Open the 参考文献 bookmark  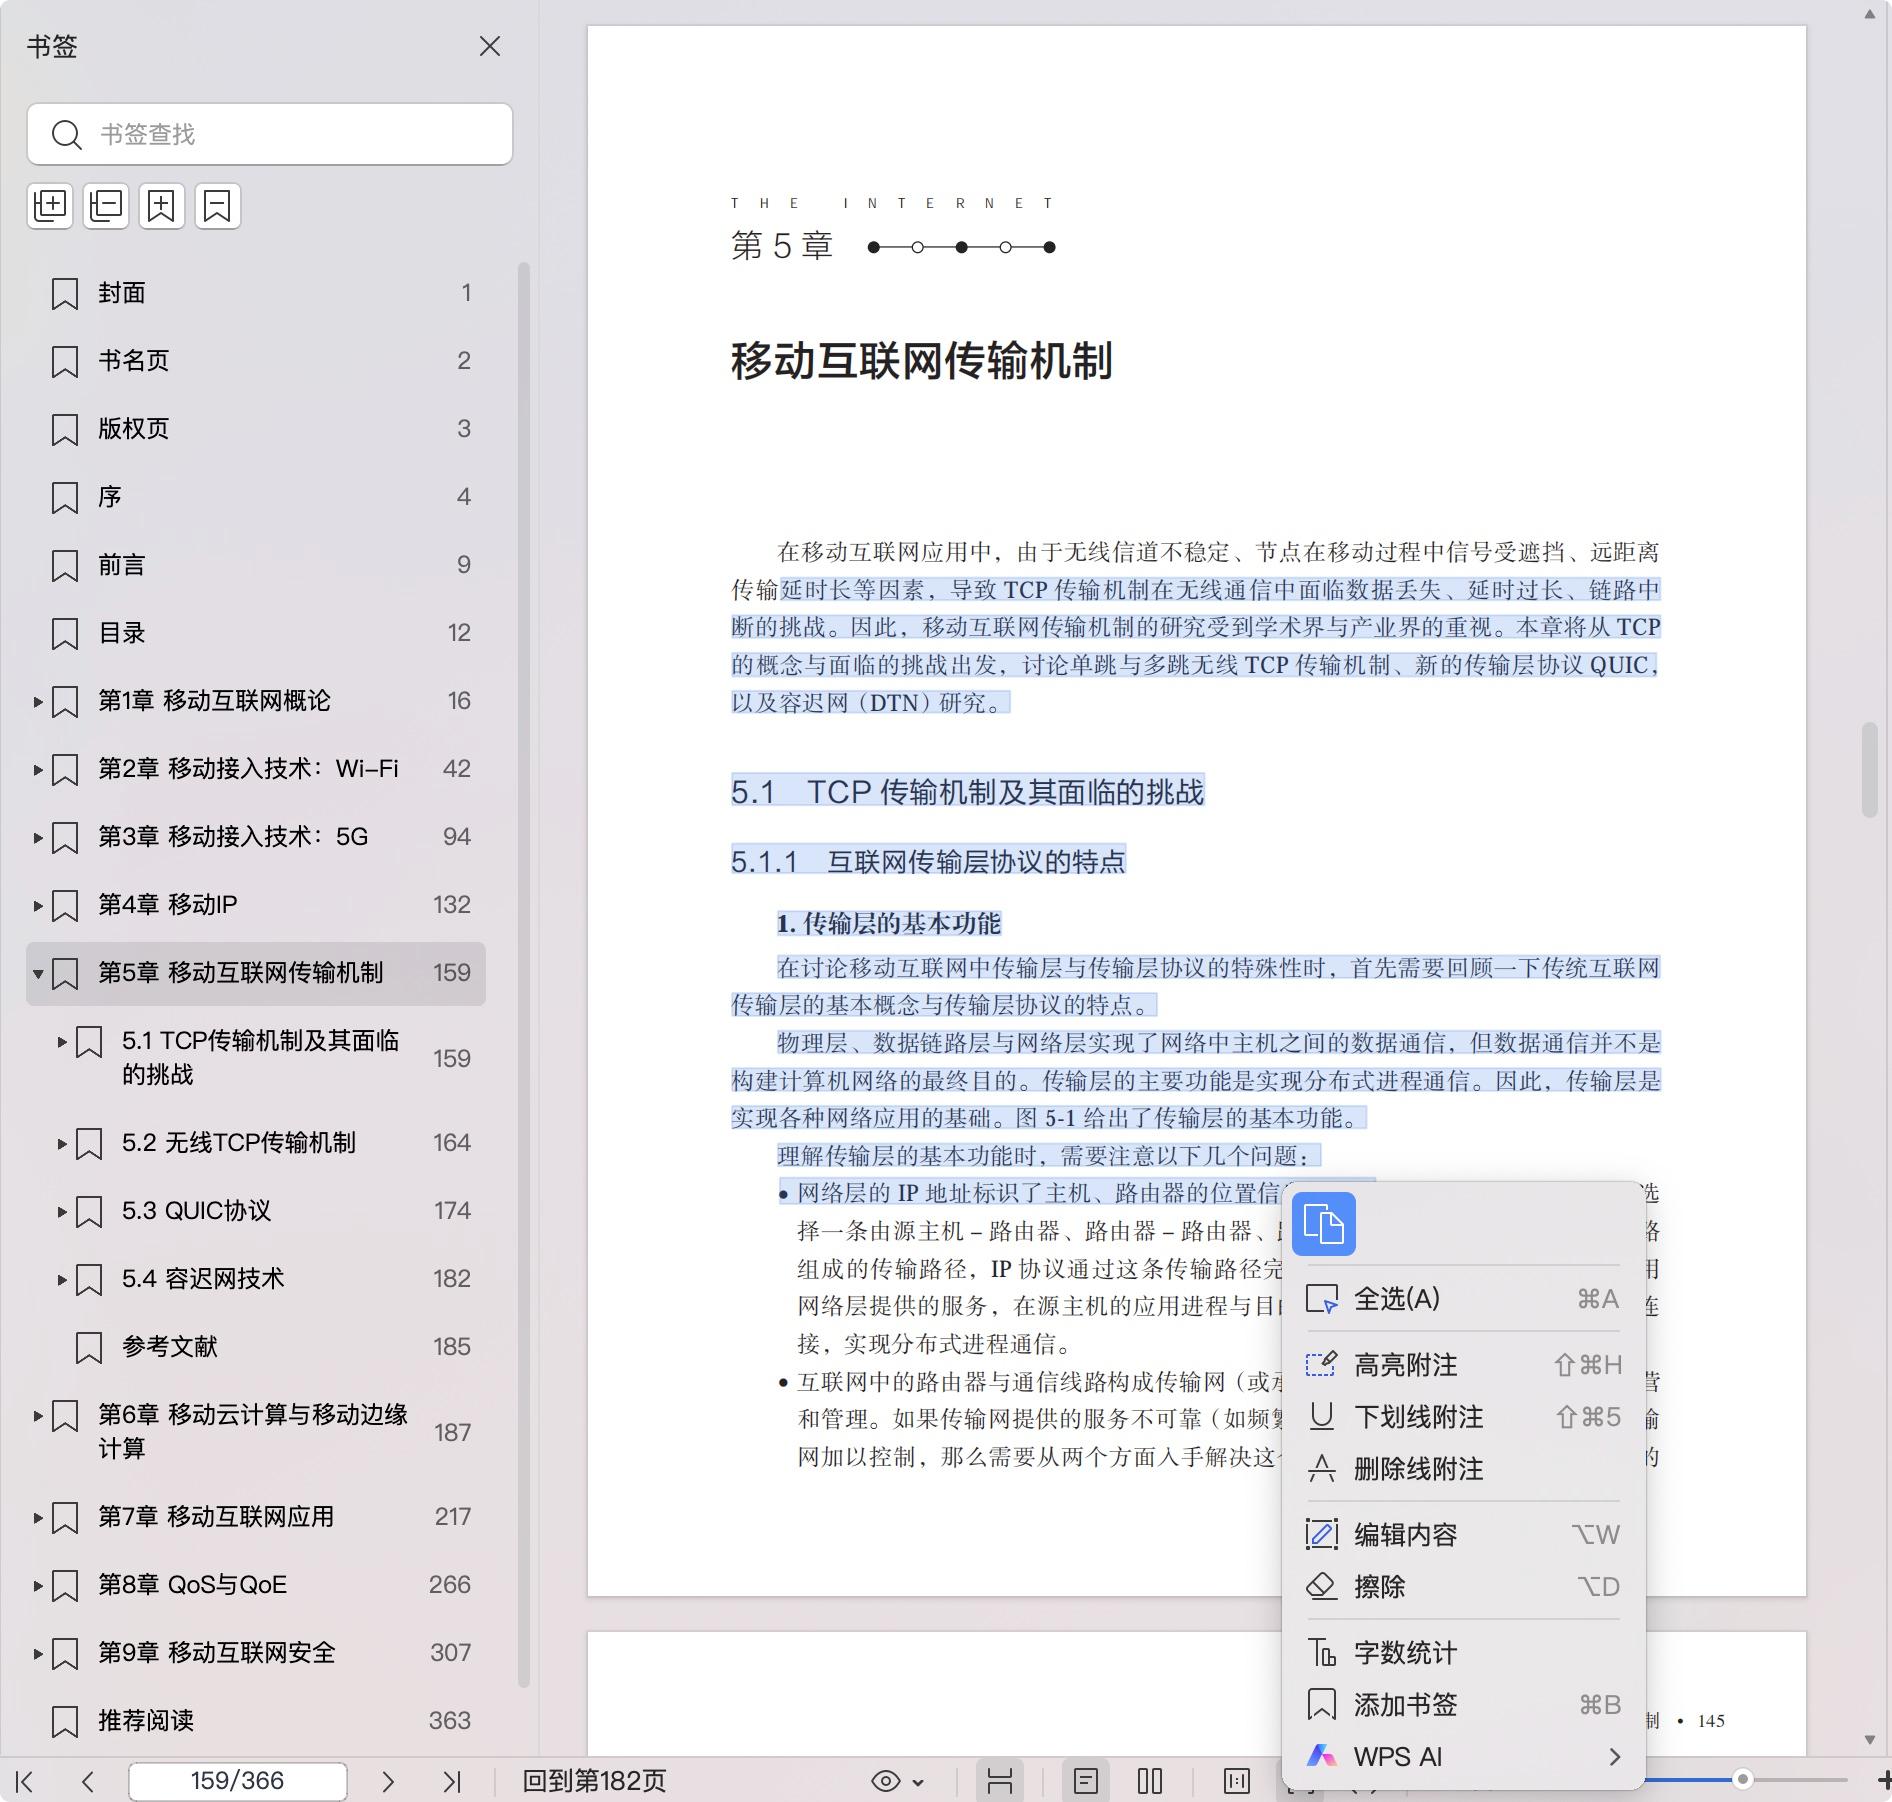[170, 1347]
